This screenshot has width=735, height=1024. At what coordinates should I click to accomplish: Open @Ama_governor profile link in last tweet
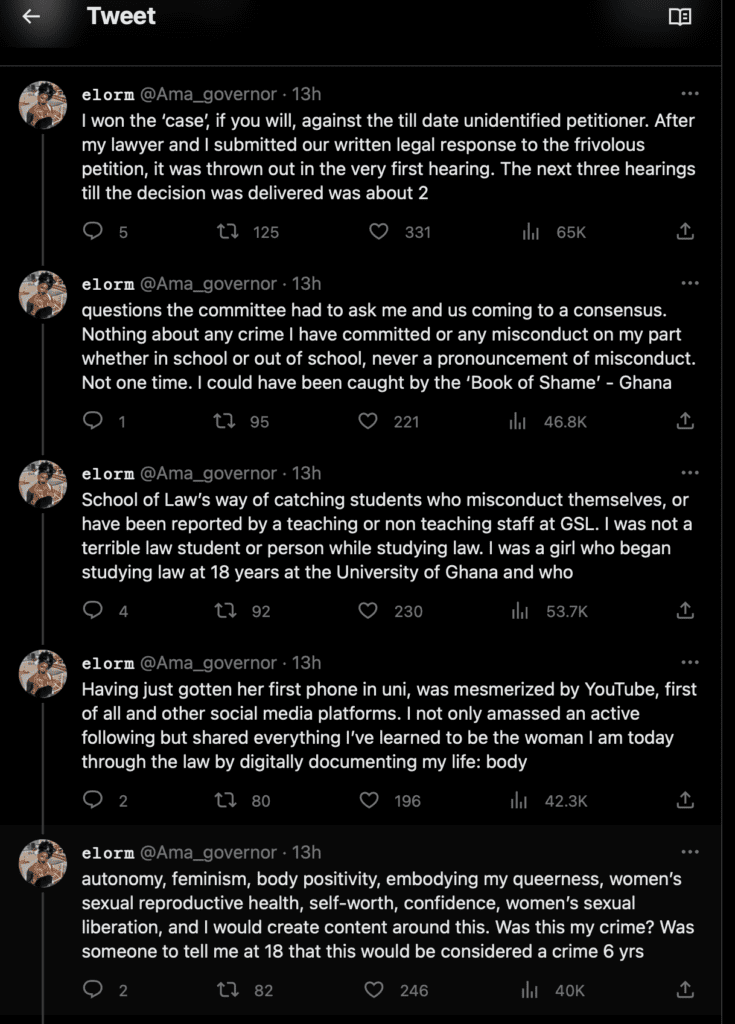[209, 853]
